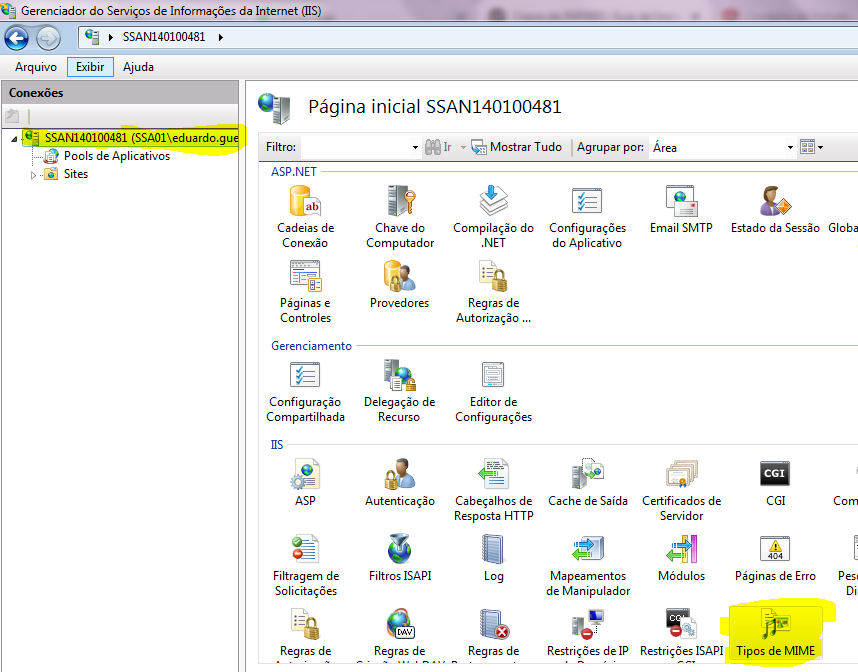858x672 pixels.
Task: Collapse the Gerenciamento group header
Action: 311,346
